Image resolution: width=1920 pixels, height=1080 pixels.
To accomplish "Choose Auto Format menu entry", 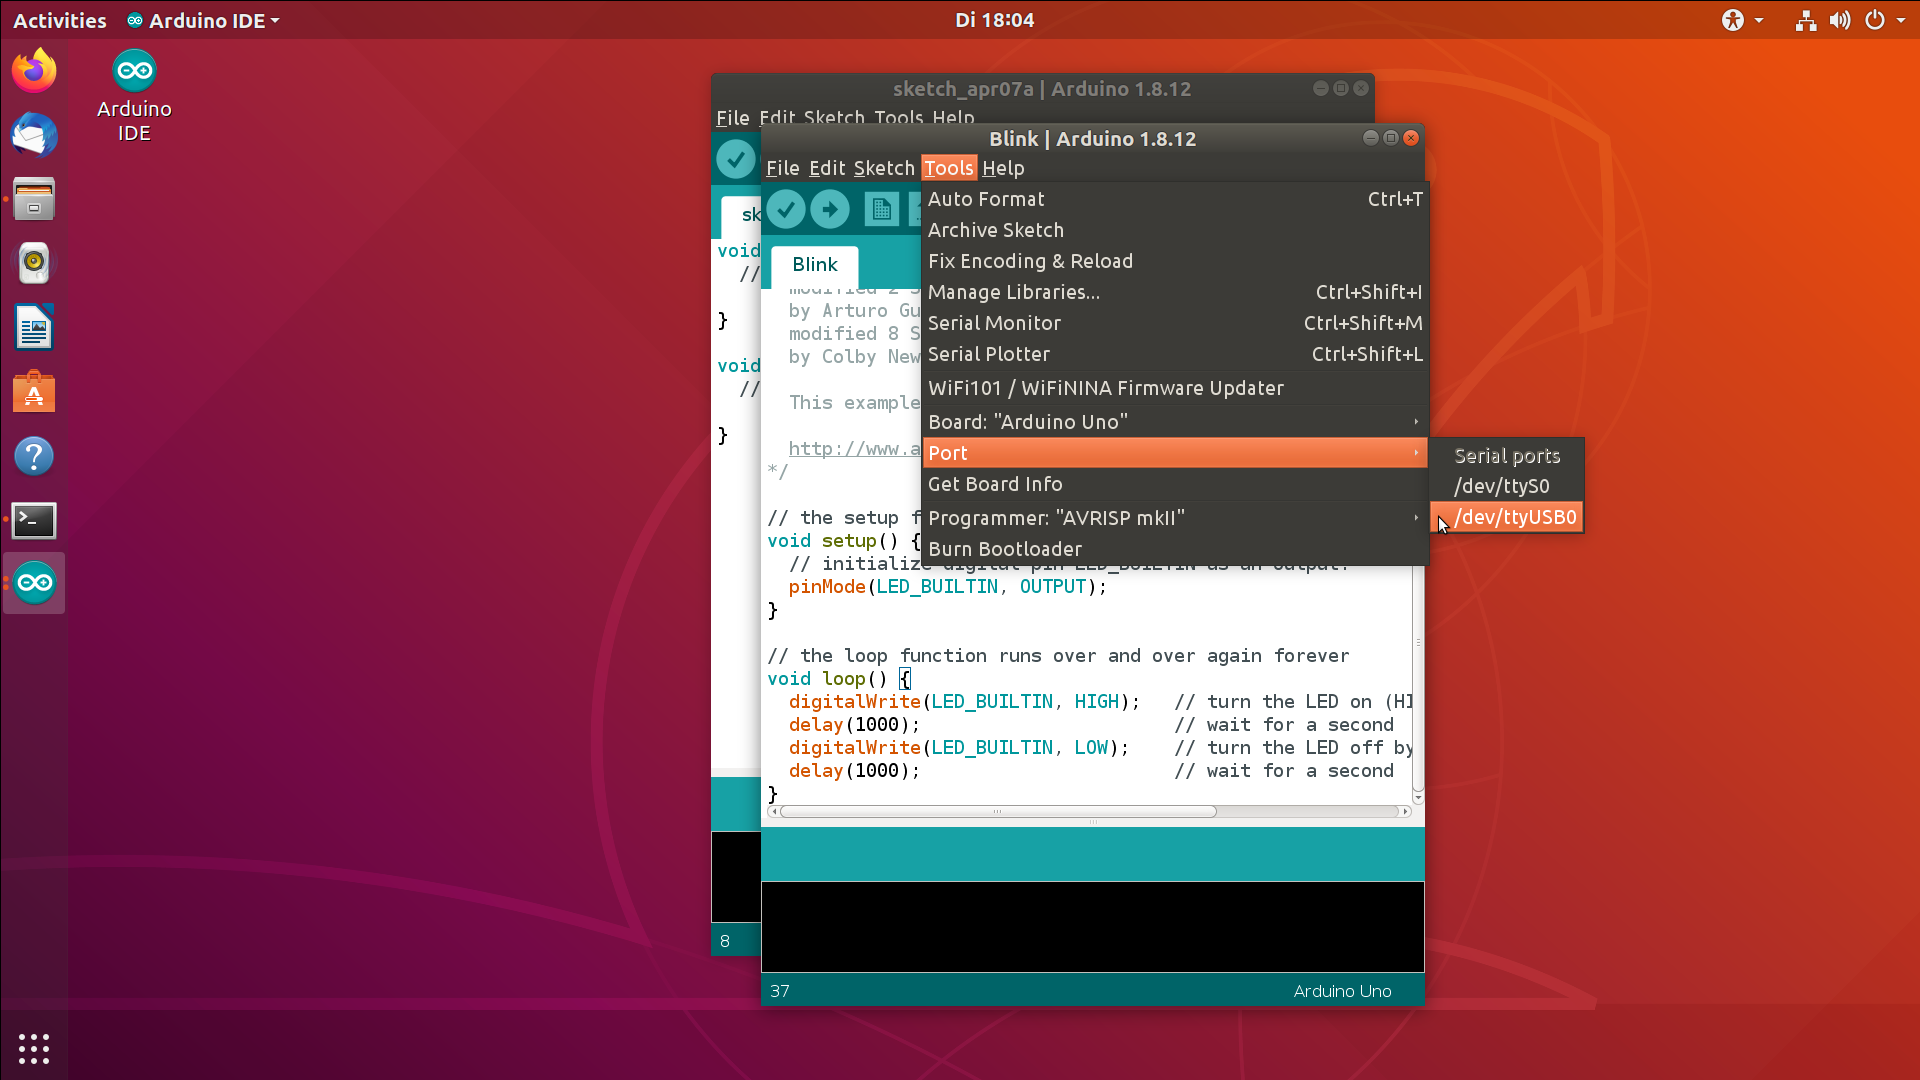I will coord(1174,199).
